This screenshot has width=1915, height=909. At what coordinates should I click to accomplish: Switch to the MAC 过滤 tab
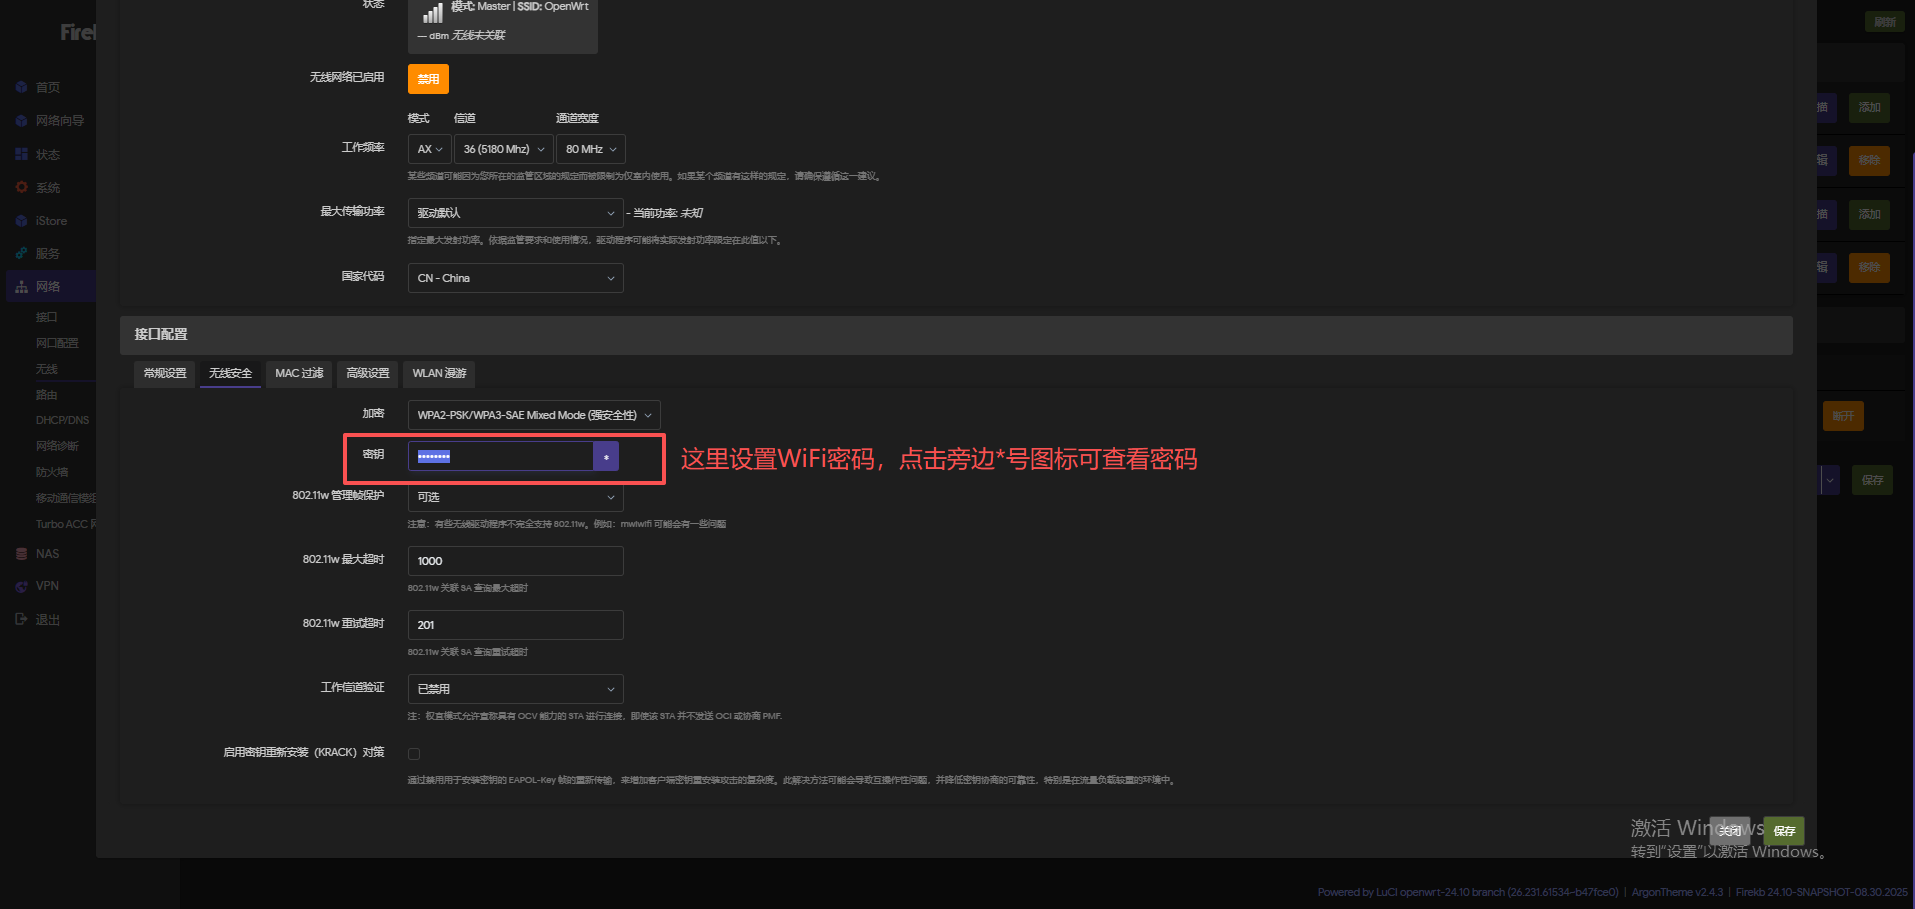click(x=299, y=374)
